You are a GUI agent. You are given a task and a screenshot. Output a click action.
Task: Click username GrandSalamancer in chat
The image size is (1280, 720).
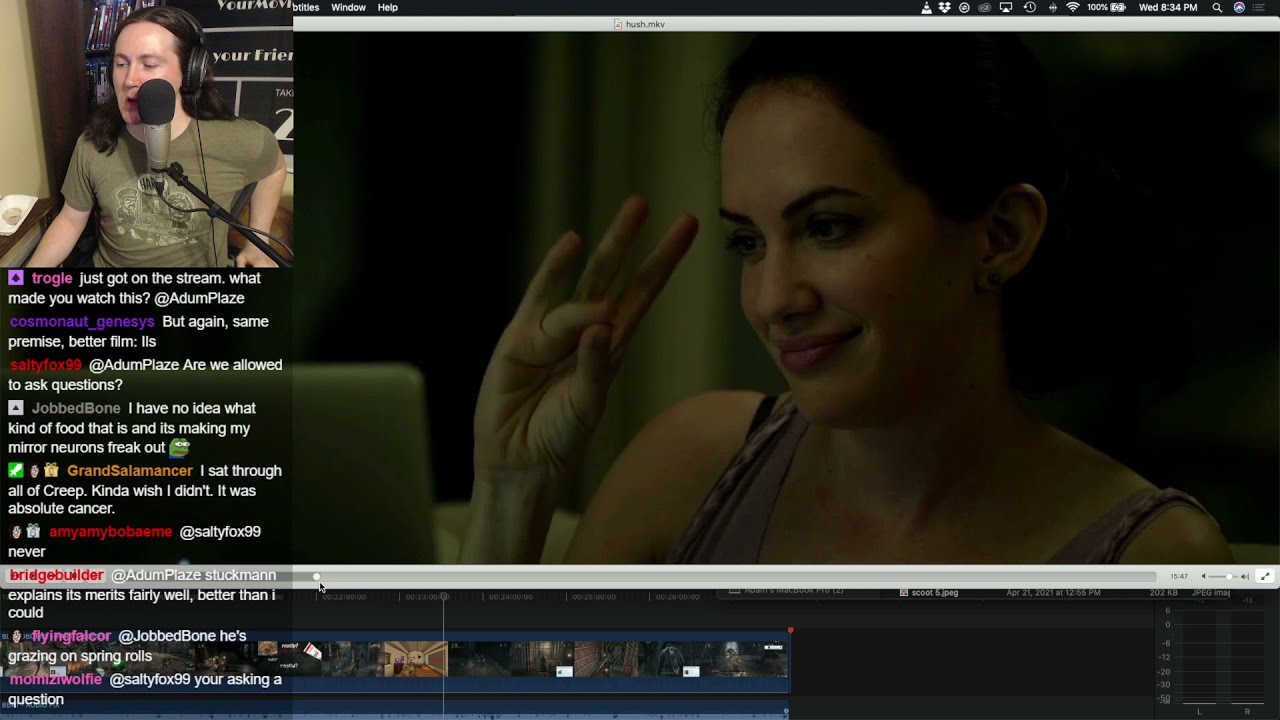coord(130,471)
